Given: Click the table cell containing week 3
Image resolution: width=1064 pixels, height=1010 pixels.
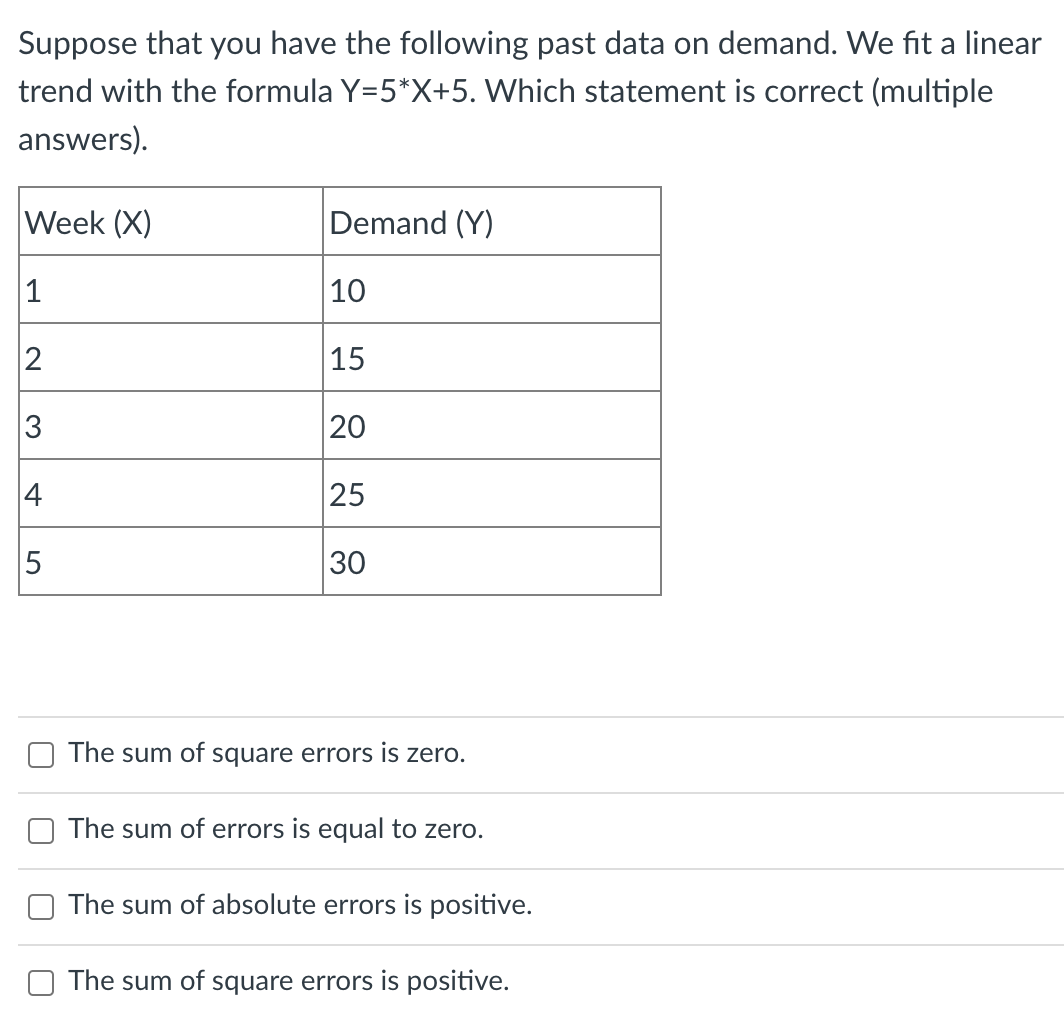Looking at the screenshot, I should 170,426.
